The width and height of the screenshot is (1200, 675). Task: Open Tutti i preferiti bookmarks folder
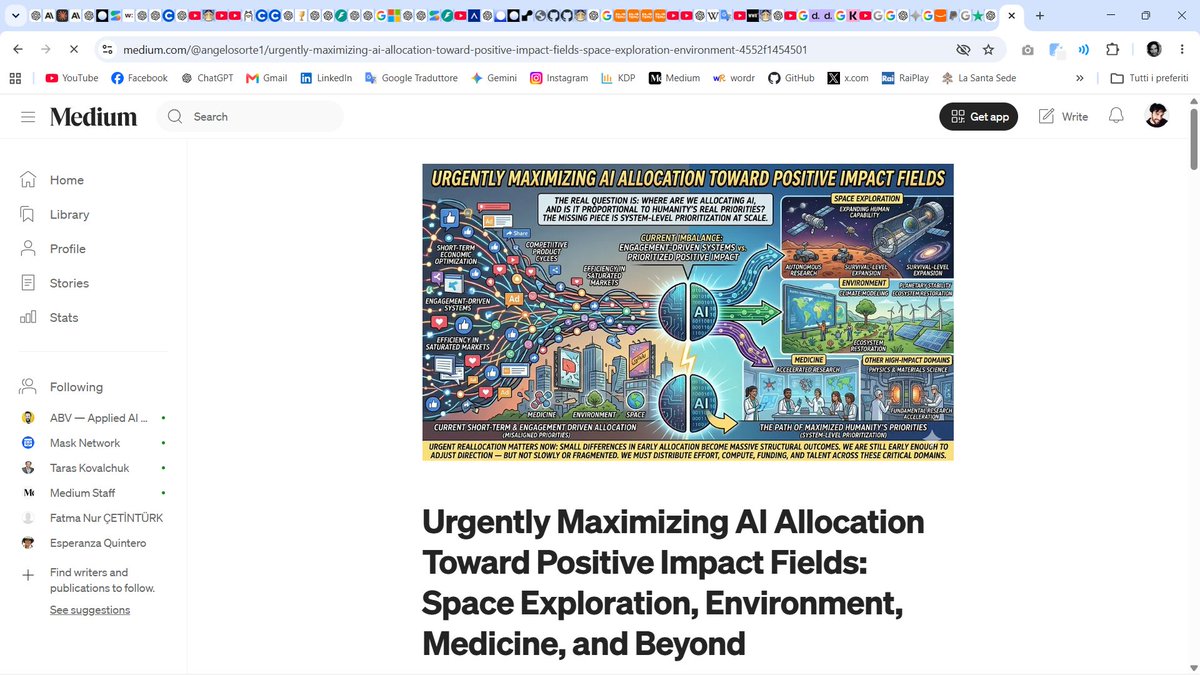click(x=1151, y=78)
